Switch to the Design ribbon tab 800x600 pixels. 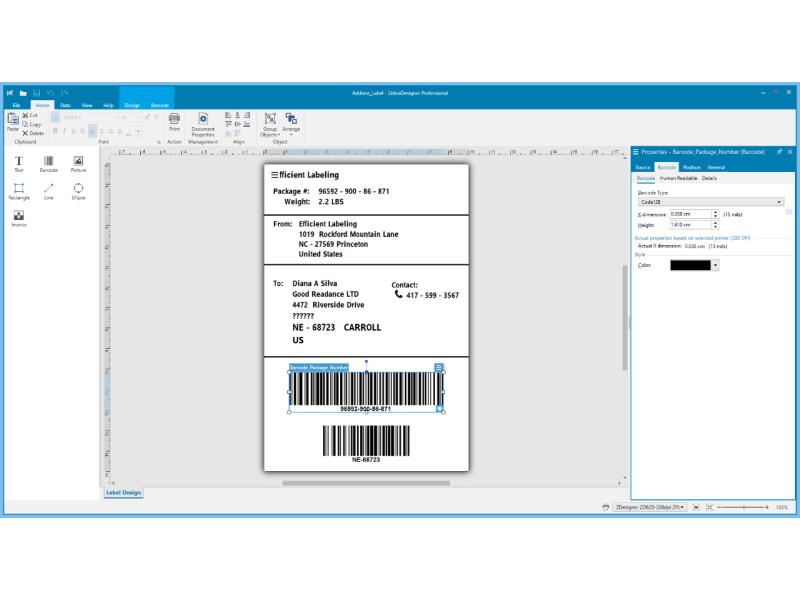132,105
